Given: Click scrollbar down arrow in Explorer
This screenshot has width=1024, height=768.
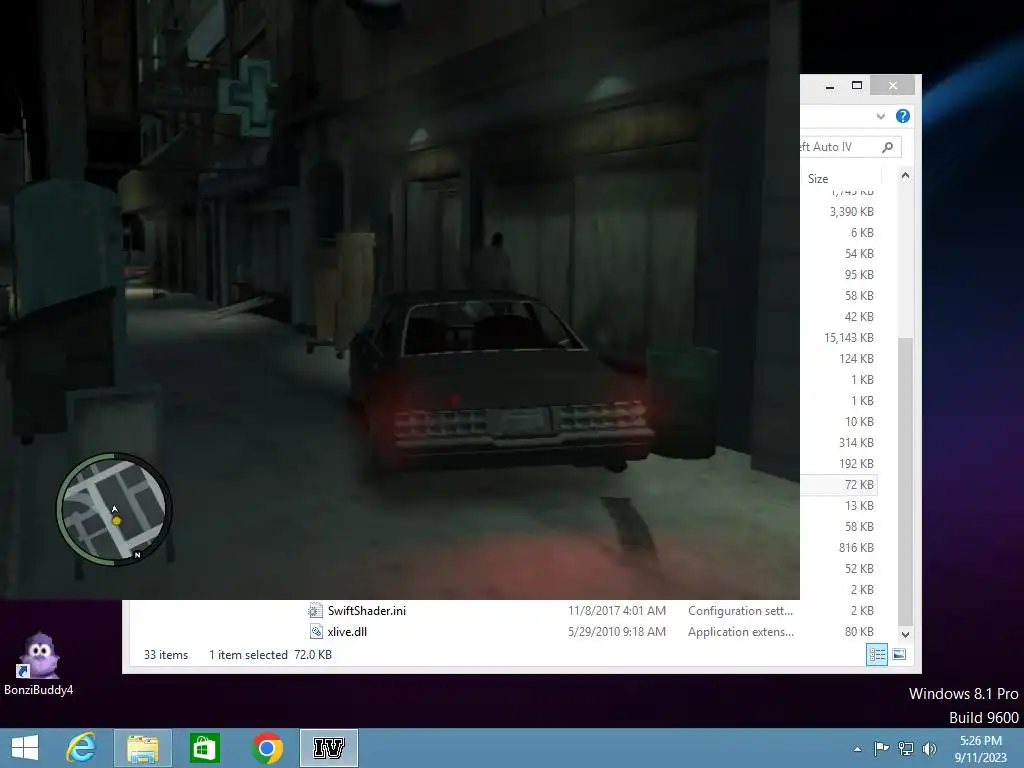Looking at the screenshot, I should (x=905, y=634).
